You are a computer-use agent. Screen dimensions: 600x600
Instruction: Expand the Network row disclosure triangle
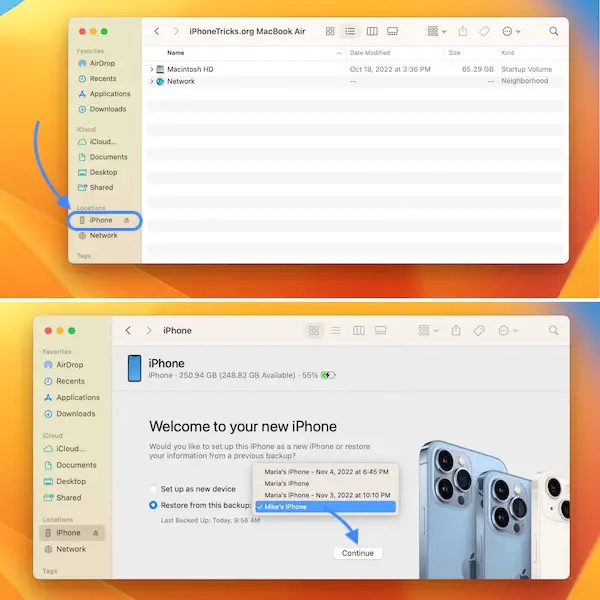pos(152,81)
